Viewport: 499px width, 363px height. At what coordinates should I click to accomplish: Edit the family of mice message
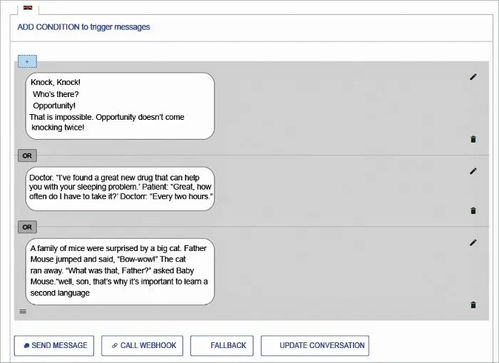tap(473, 243)
